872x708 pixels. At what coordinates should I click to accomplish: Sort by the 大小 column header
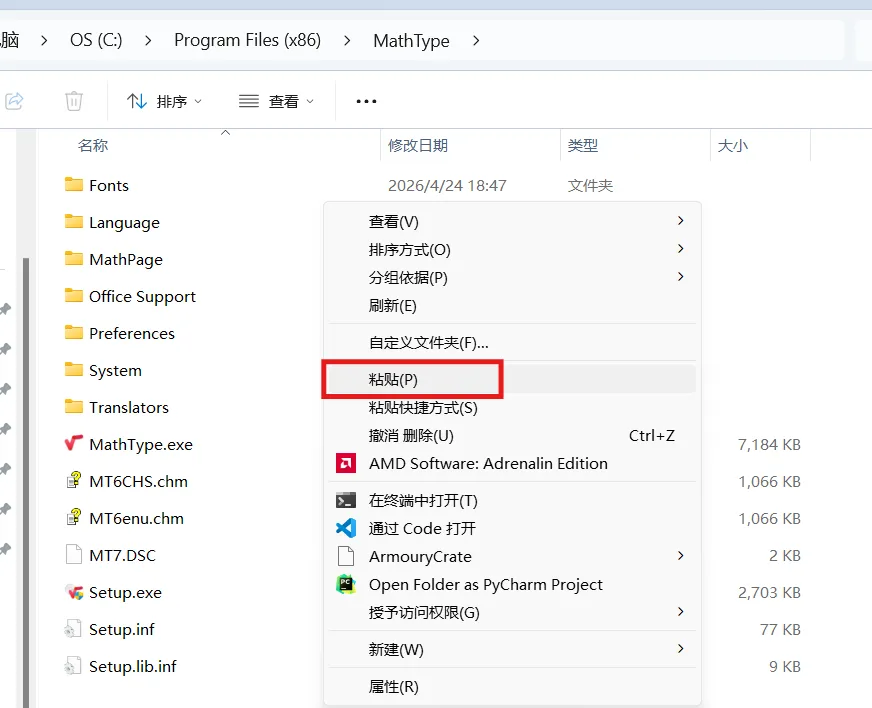click(732, 146)
